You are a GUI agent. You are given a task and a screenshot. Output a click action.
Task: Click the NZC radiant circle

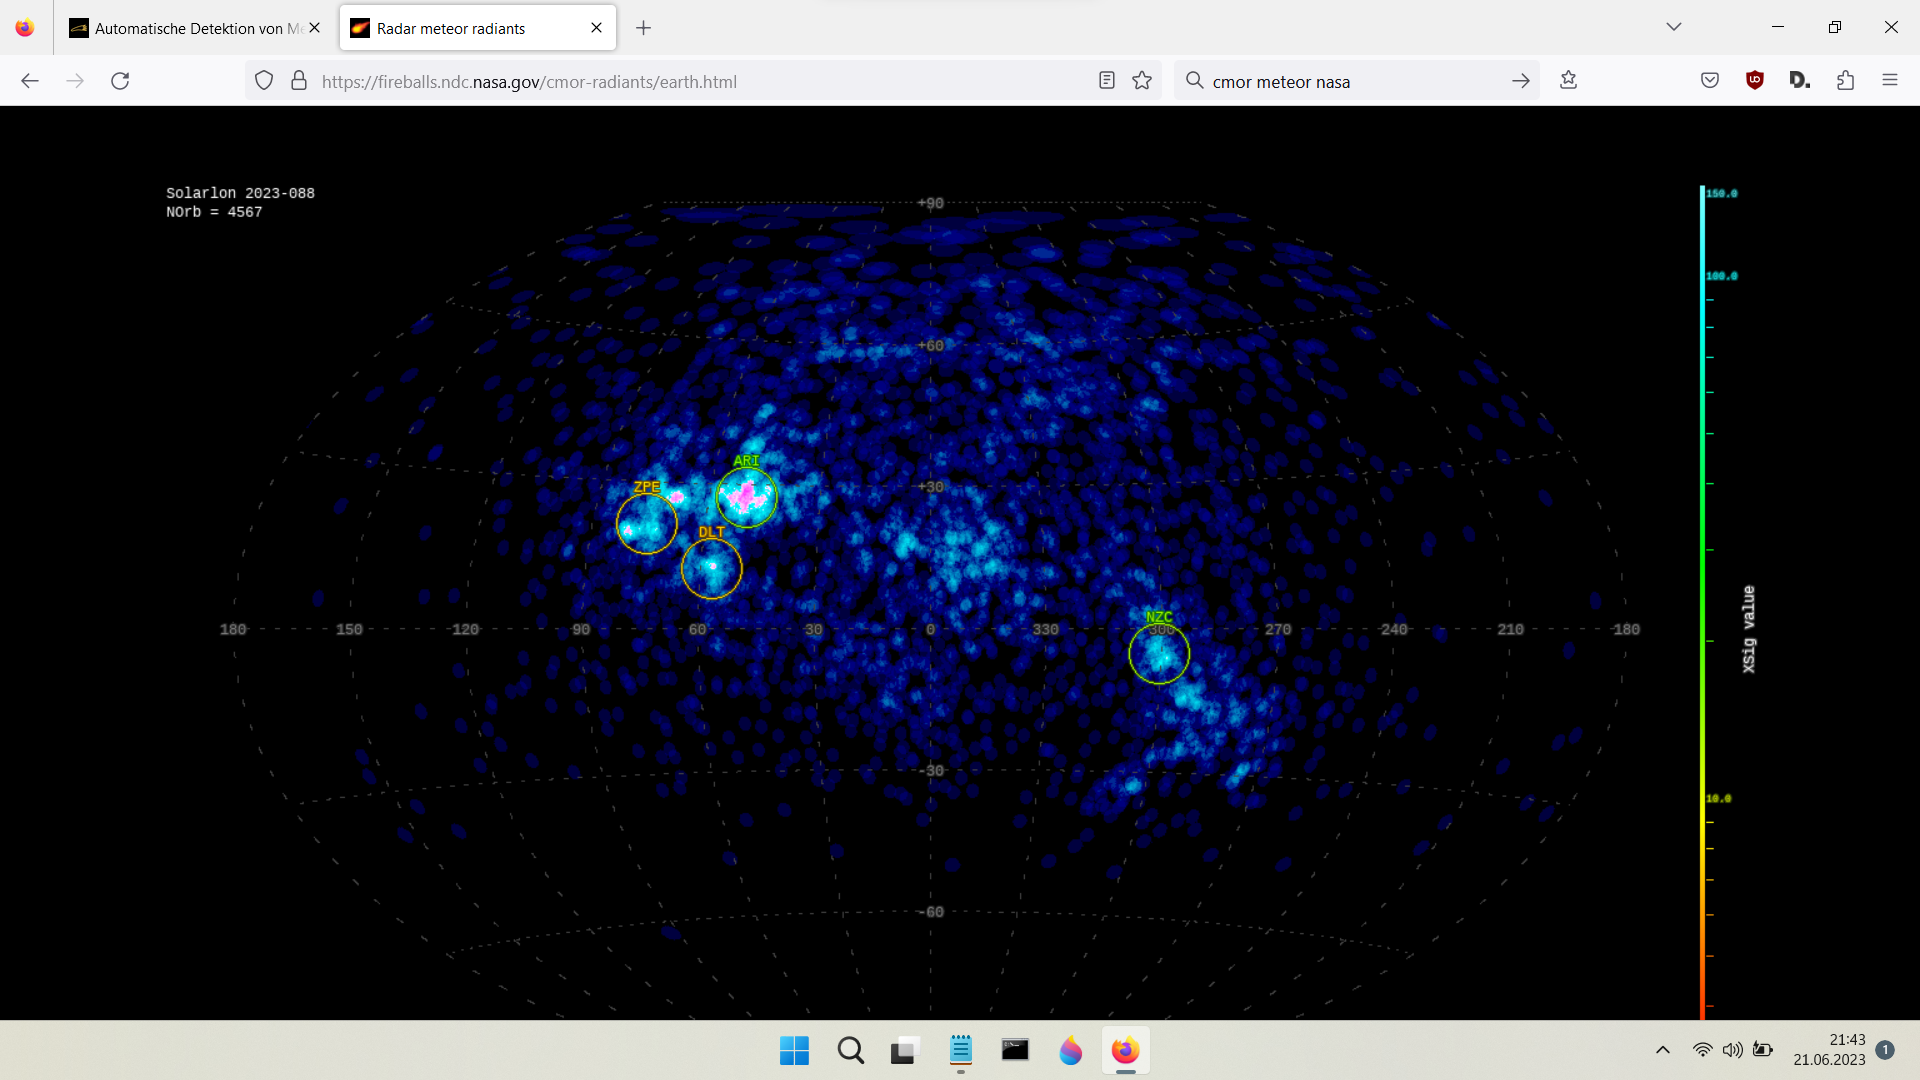(1160, 654)
